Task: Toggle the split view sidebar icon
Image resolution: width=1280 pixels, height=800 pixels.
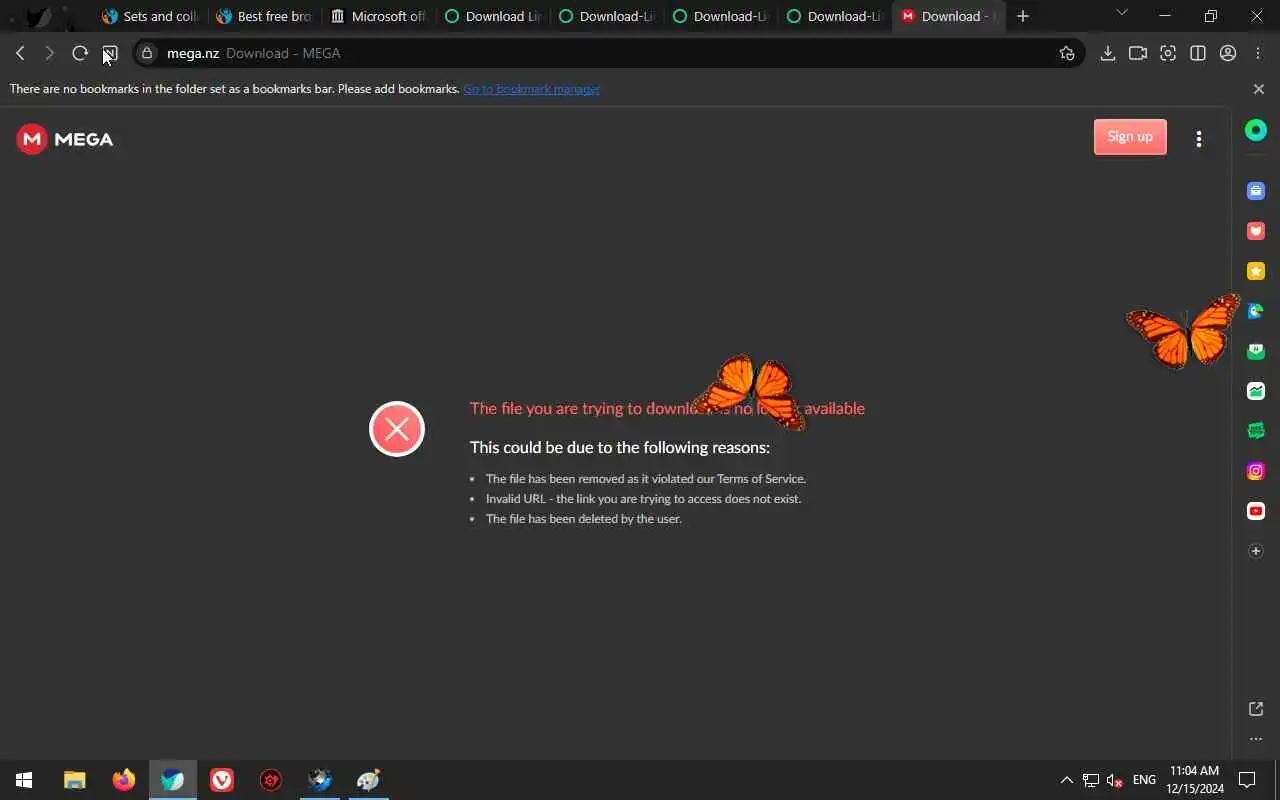Action: 1198,53
